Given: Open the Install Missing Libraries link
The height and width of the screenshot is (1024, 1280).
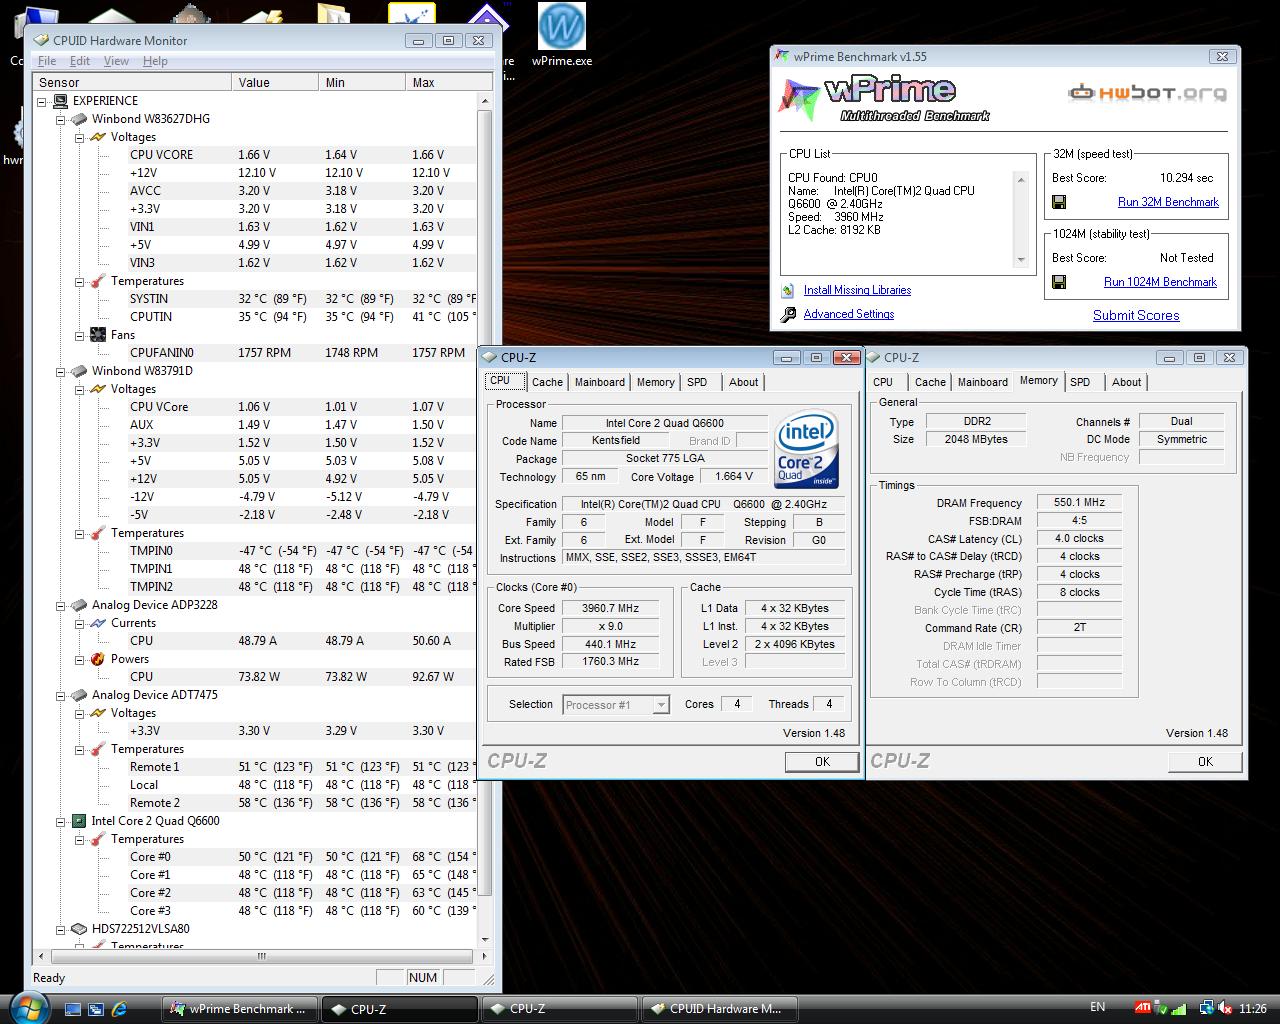Looking at the screenshot, I should coord(857,290).
